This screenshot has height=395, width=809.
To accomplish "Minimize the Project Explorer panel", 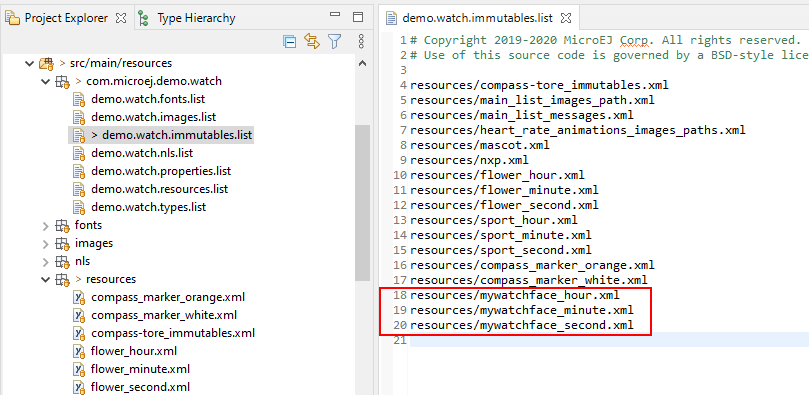I will pos(335,15).
